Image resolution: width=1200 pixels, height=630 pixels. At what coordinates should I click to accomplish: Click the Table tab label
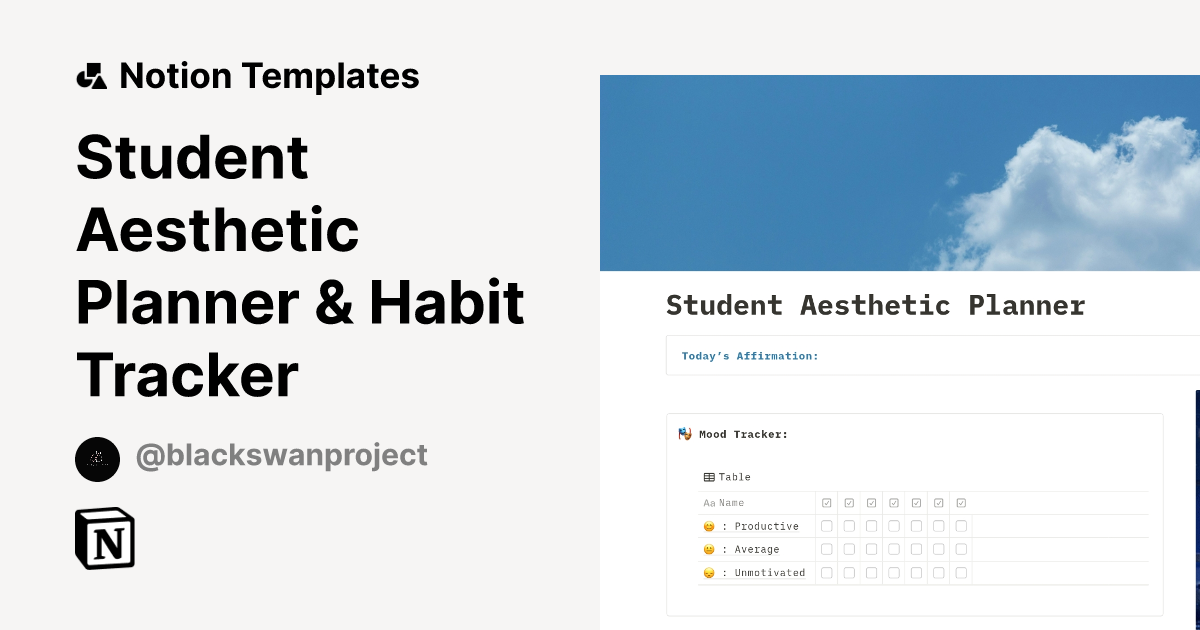pos(734,477)
